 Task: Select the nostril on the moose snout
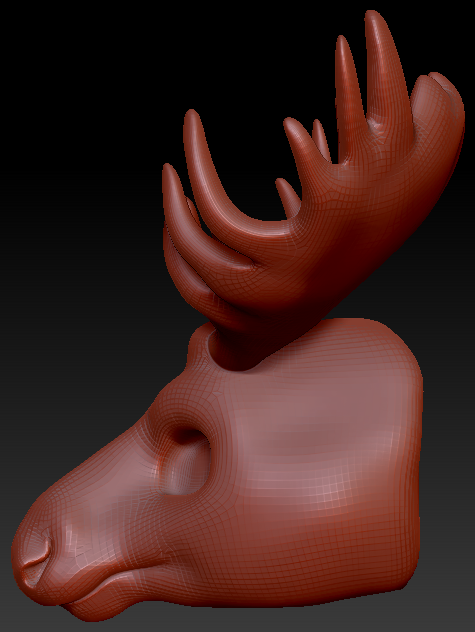[x=40, y=554]
